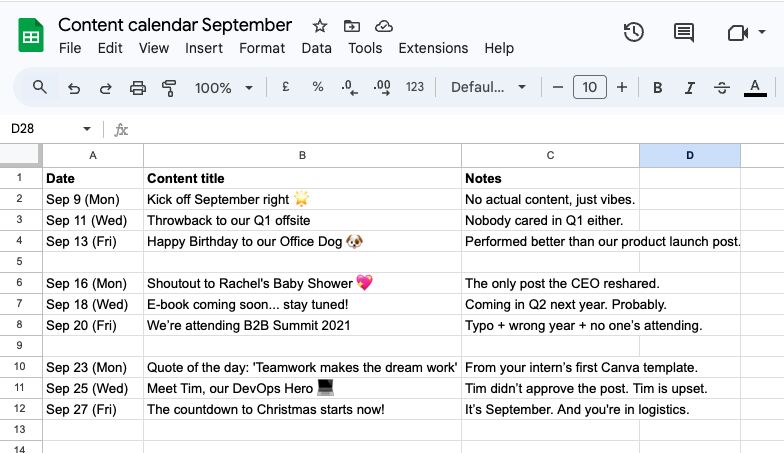The height and width of the screenshot is (453, 784).
Task: Toggle bold formatting
Action: point(658,88)
